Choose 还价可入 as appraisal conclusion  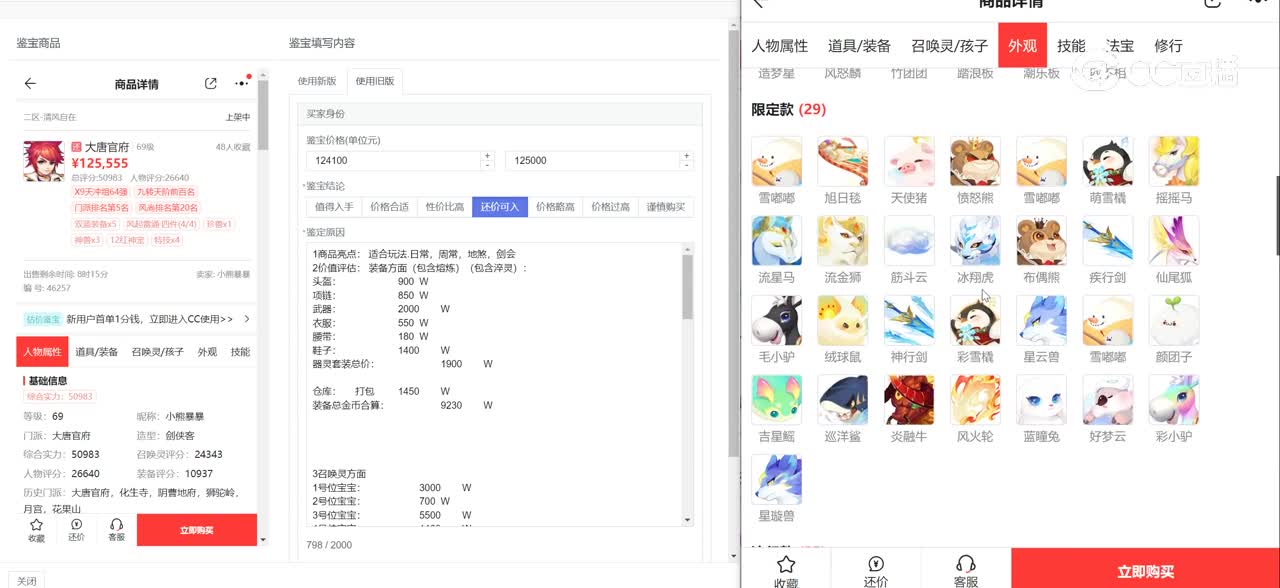click(500, 207)
